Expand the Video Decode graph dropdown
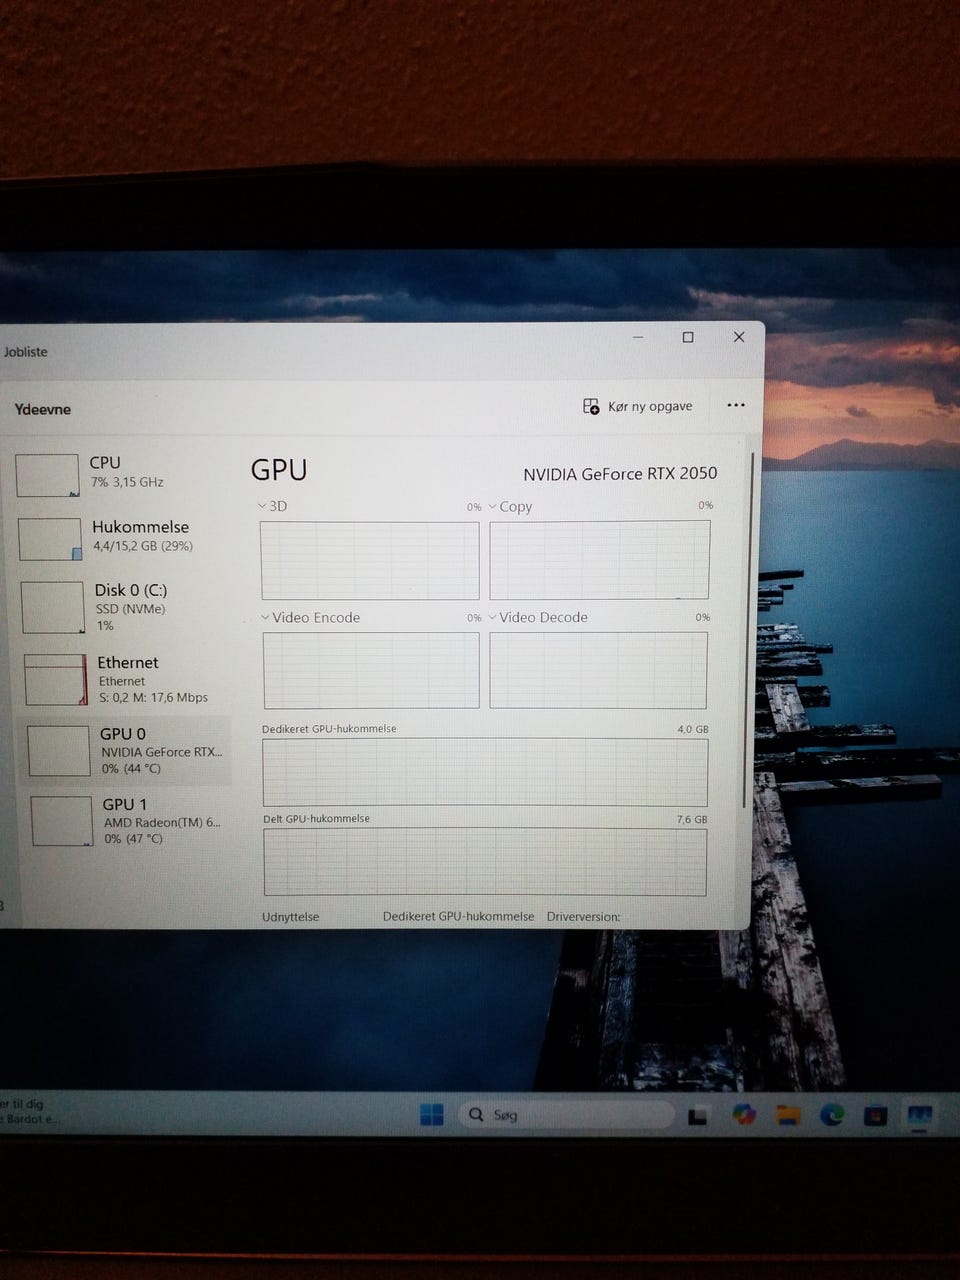960x1280 pixels. click(x=538, y=617)
